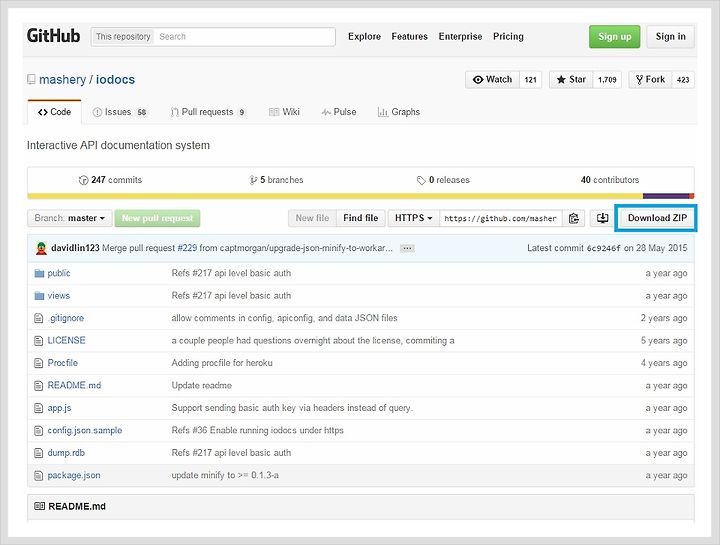The width and height of the screenshot is (720, 545).
Task: Click .gitignore file icon
Action: coord(39,318)
